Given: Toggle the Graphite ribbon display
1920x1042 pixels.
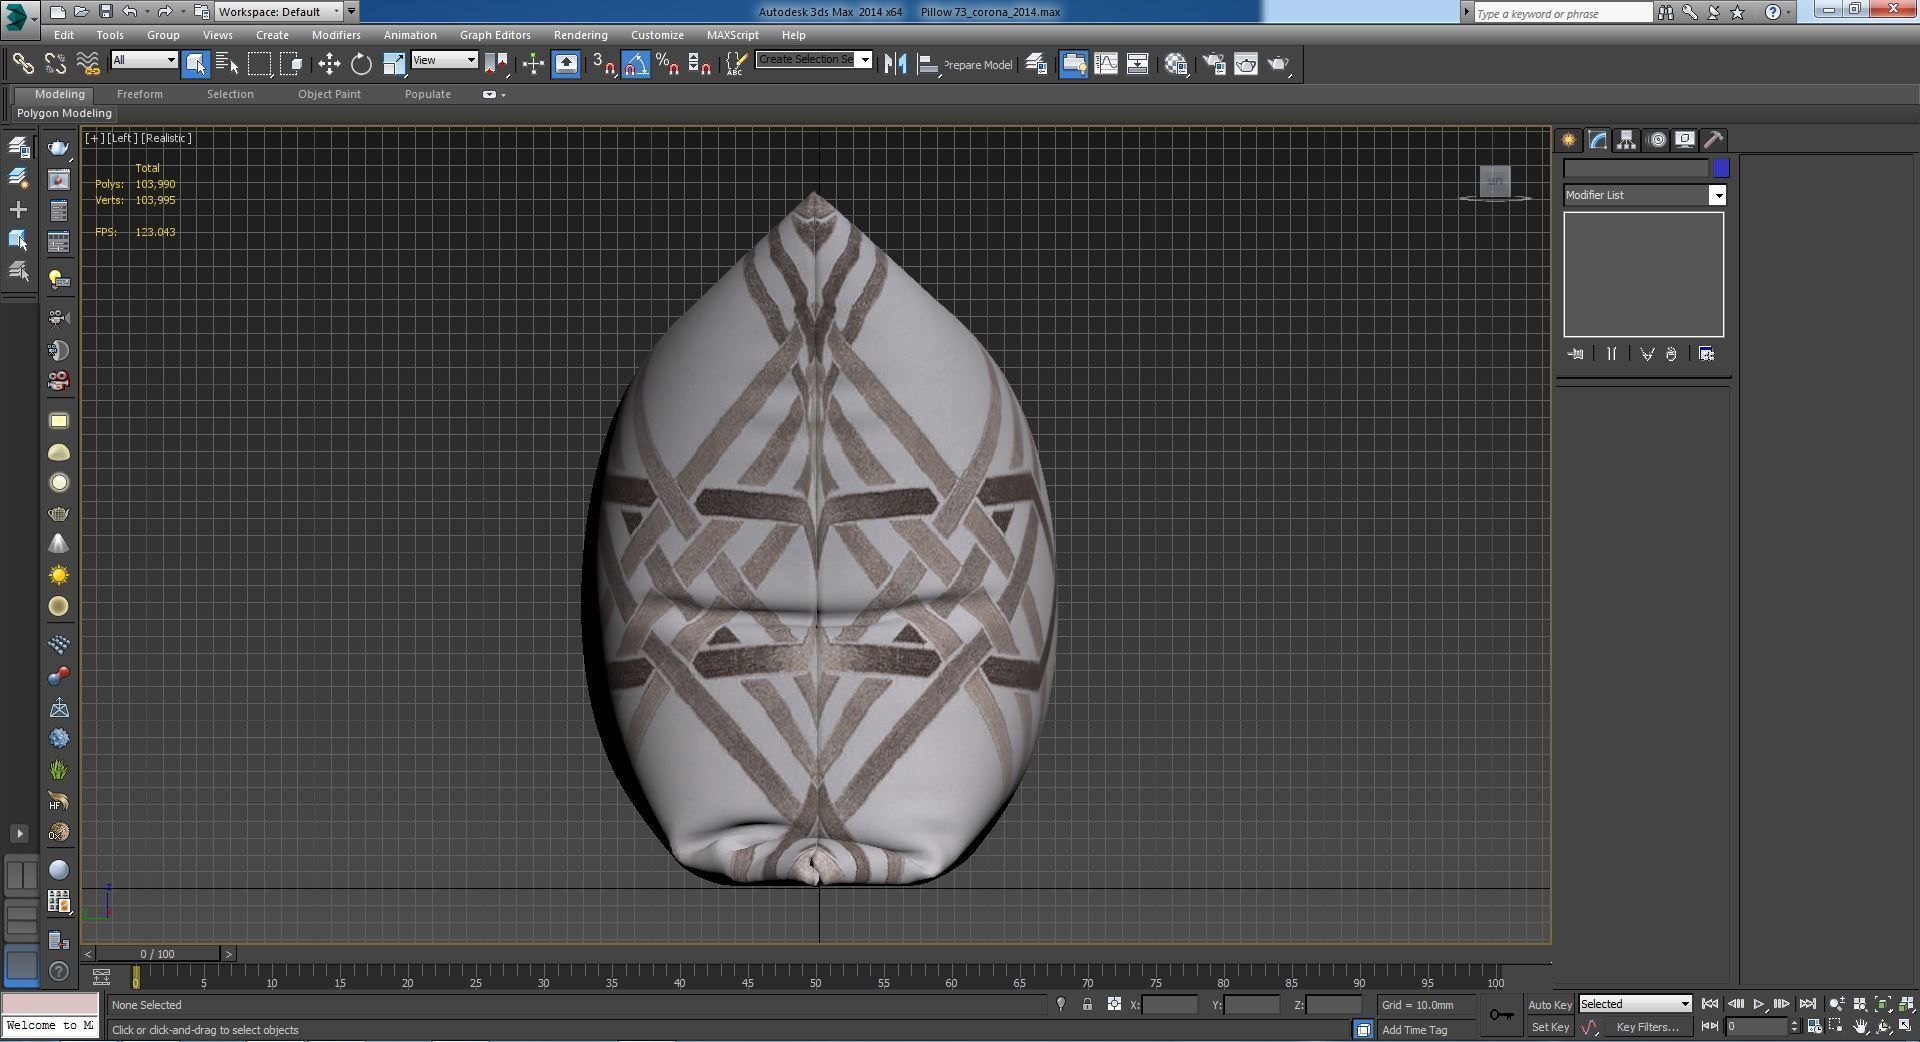Looking at the screenshot, I should (1074, 64).
